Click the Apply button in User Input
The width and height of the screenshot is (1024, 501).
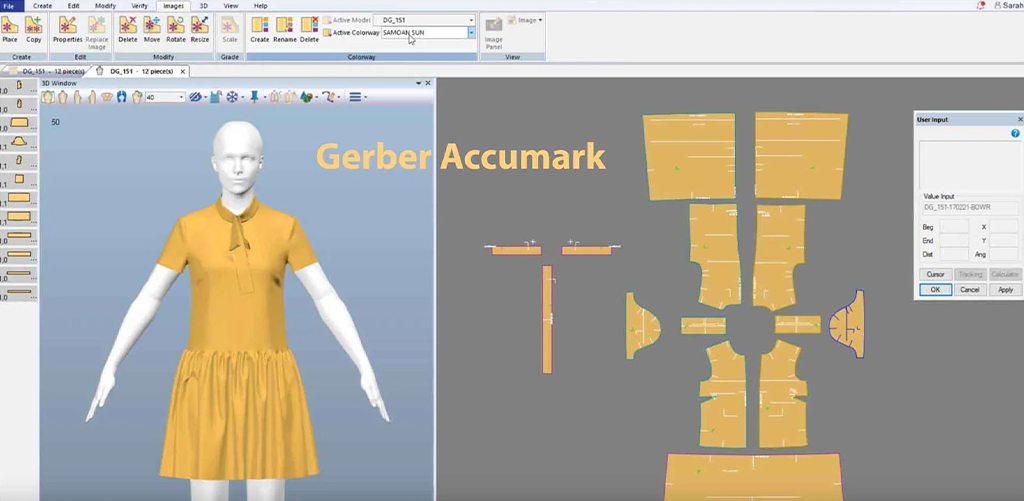coord(1005,290)
